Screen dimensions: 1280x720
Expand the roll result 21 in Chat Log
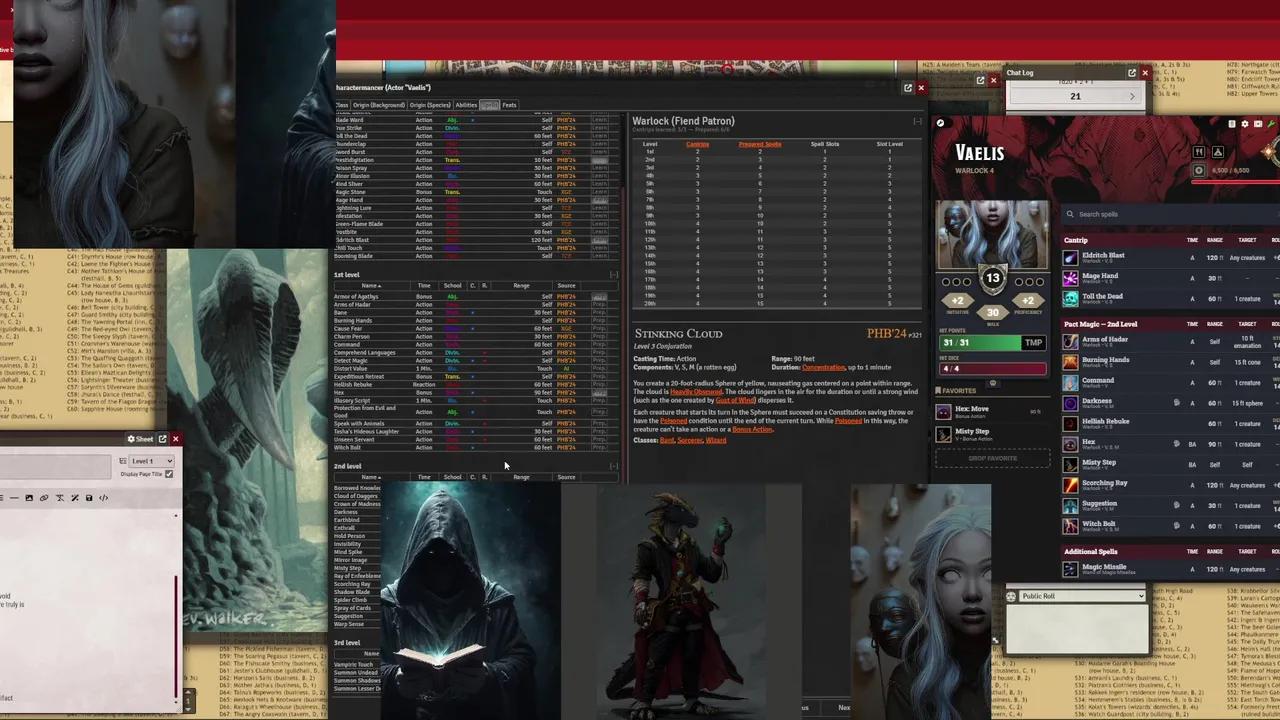pyautogui.click(x=1075, y=96)
